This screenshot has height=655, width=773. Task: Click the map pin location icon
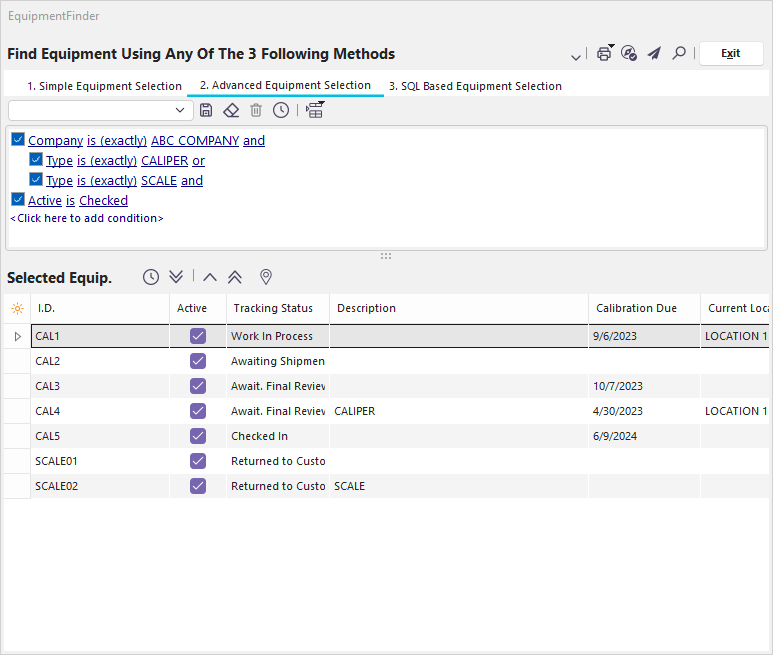[x=266, y=277]
